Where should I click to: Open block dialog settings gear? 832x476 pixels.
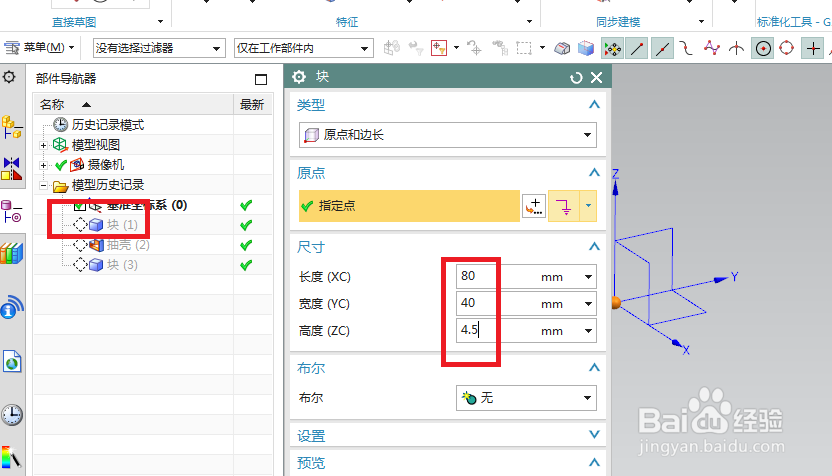(x=299, y=77)
